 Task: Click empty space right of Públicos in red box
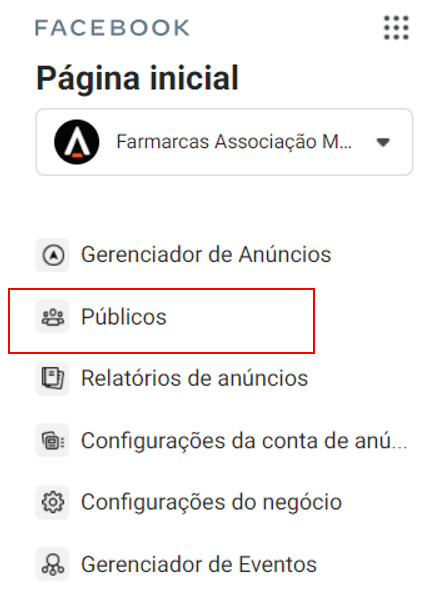pos(240,321)
